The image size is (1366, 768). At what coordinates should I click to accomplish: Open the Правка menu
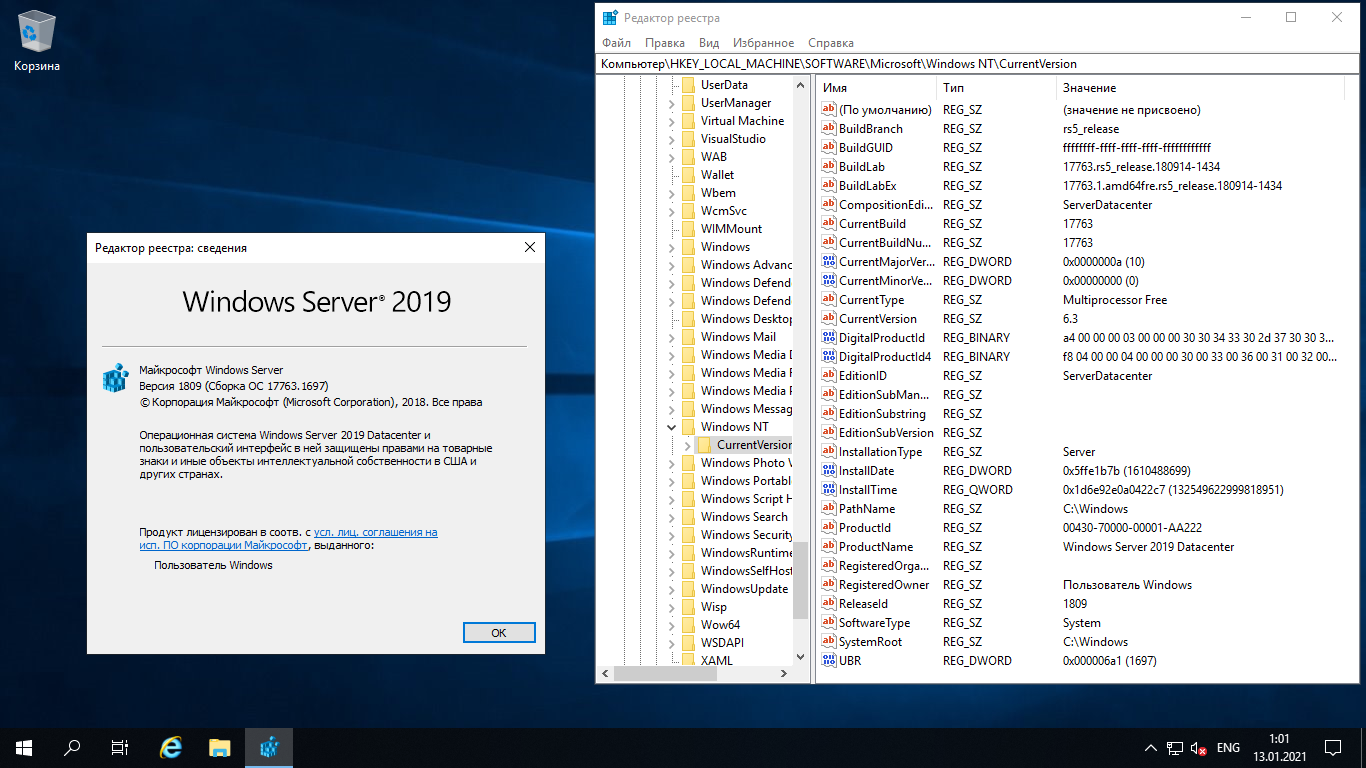tap(665, 43)
